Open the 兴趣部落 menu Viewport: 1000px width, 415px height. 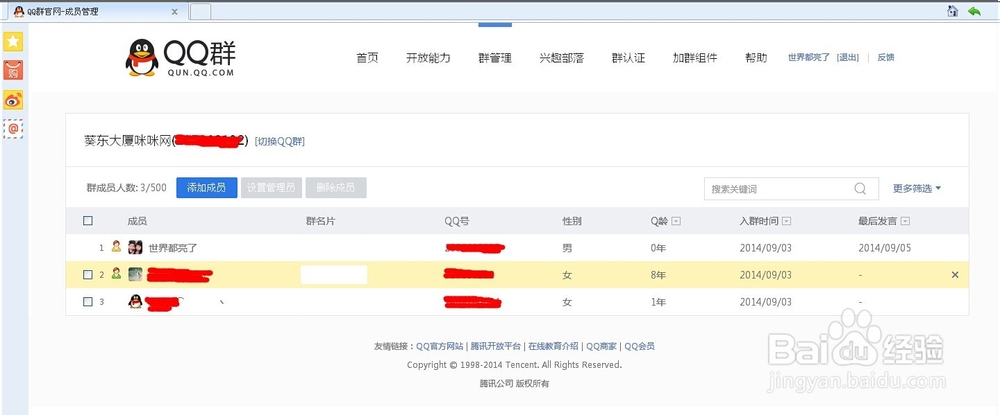pyautogui.click(x=561, y=57)
